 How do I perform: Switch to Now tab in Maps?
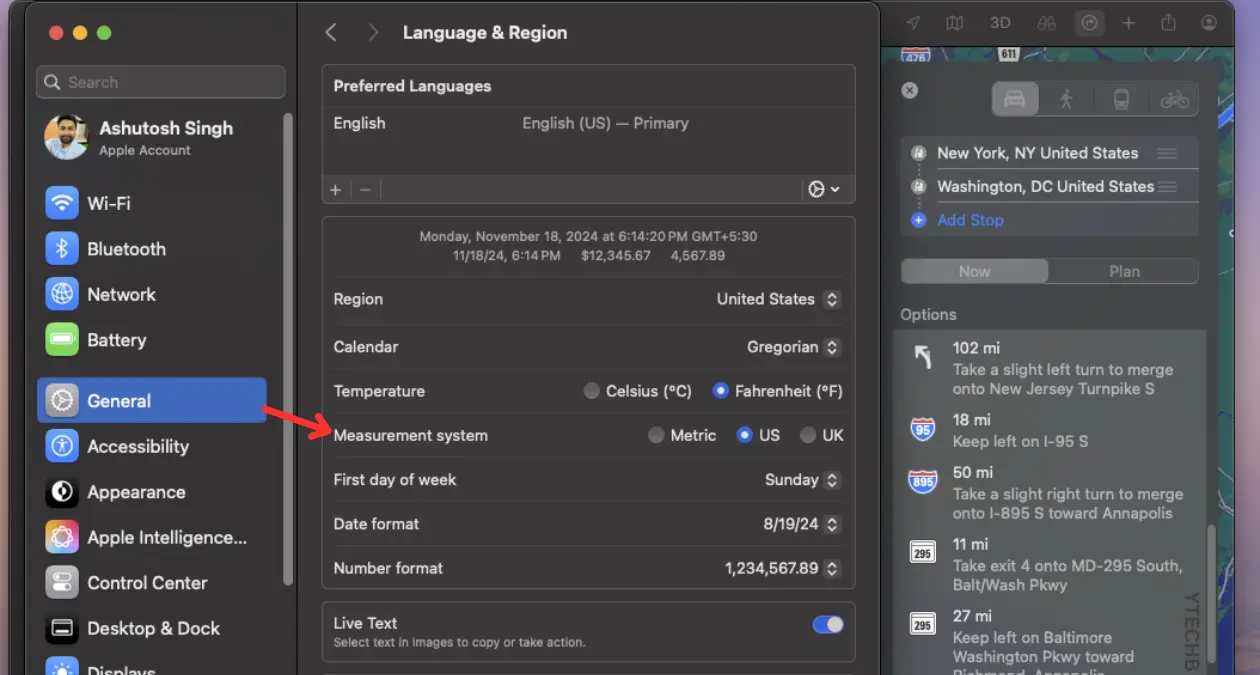point(975,271)
